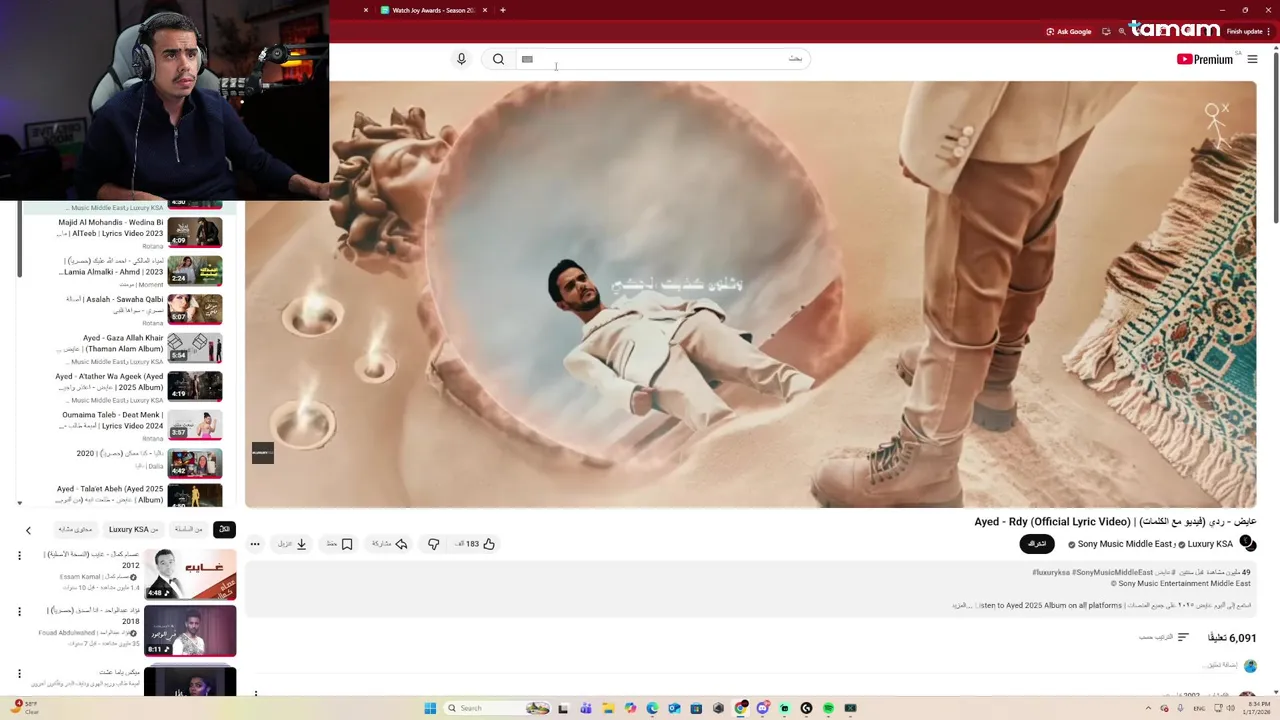Expand description via 'المزيد' link

point(961,606)
